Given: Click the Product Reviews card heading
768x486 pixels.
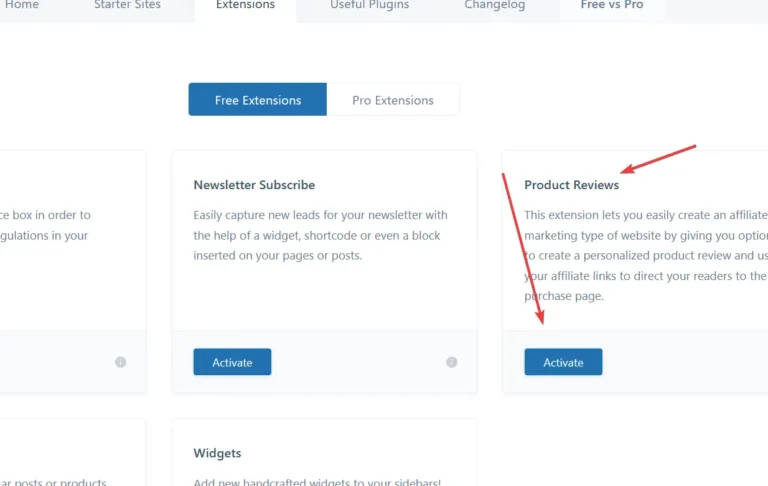Looking at the screenshot, I should coord(571,185).
